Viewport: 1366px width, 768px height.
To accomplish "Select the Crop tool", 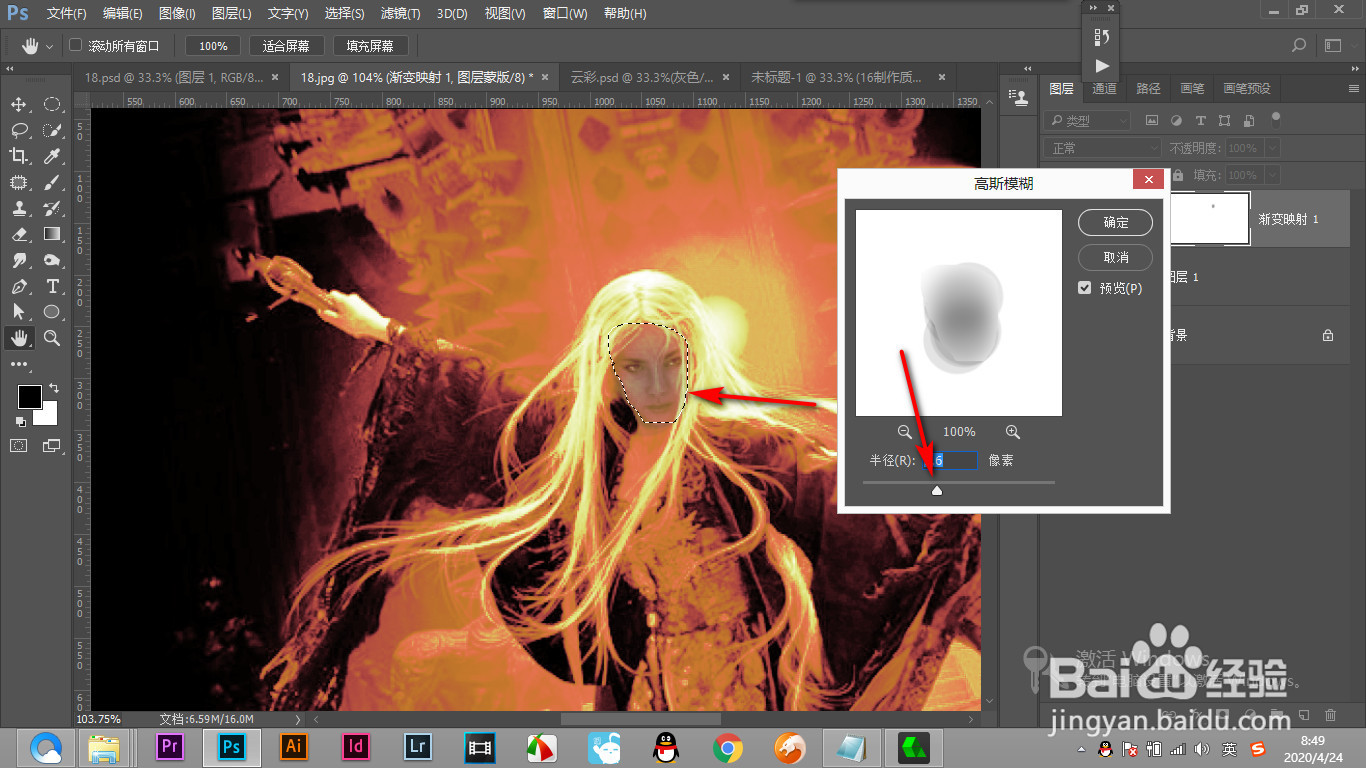I will click(x=19, y=156).
